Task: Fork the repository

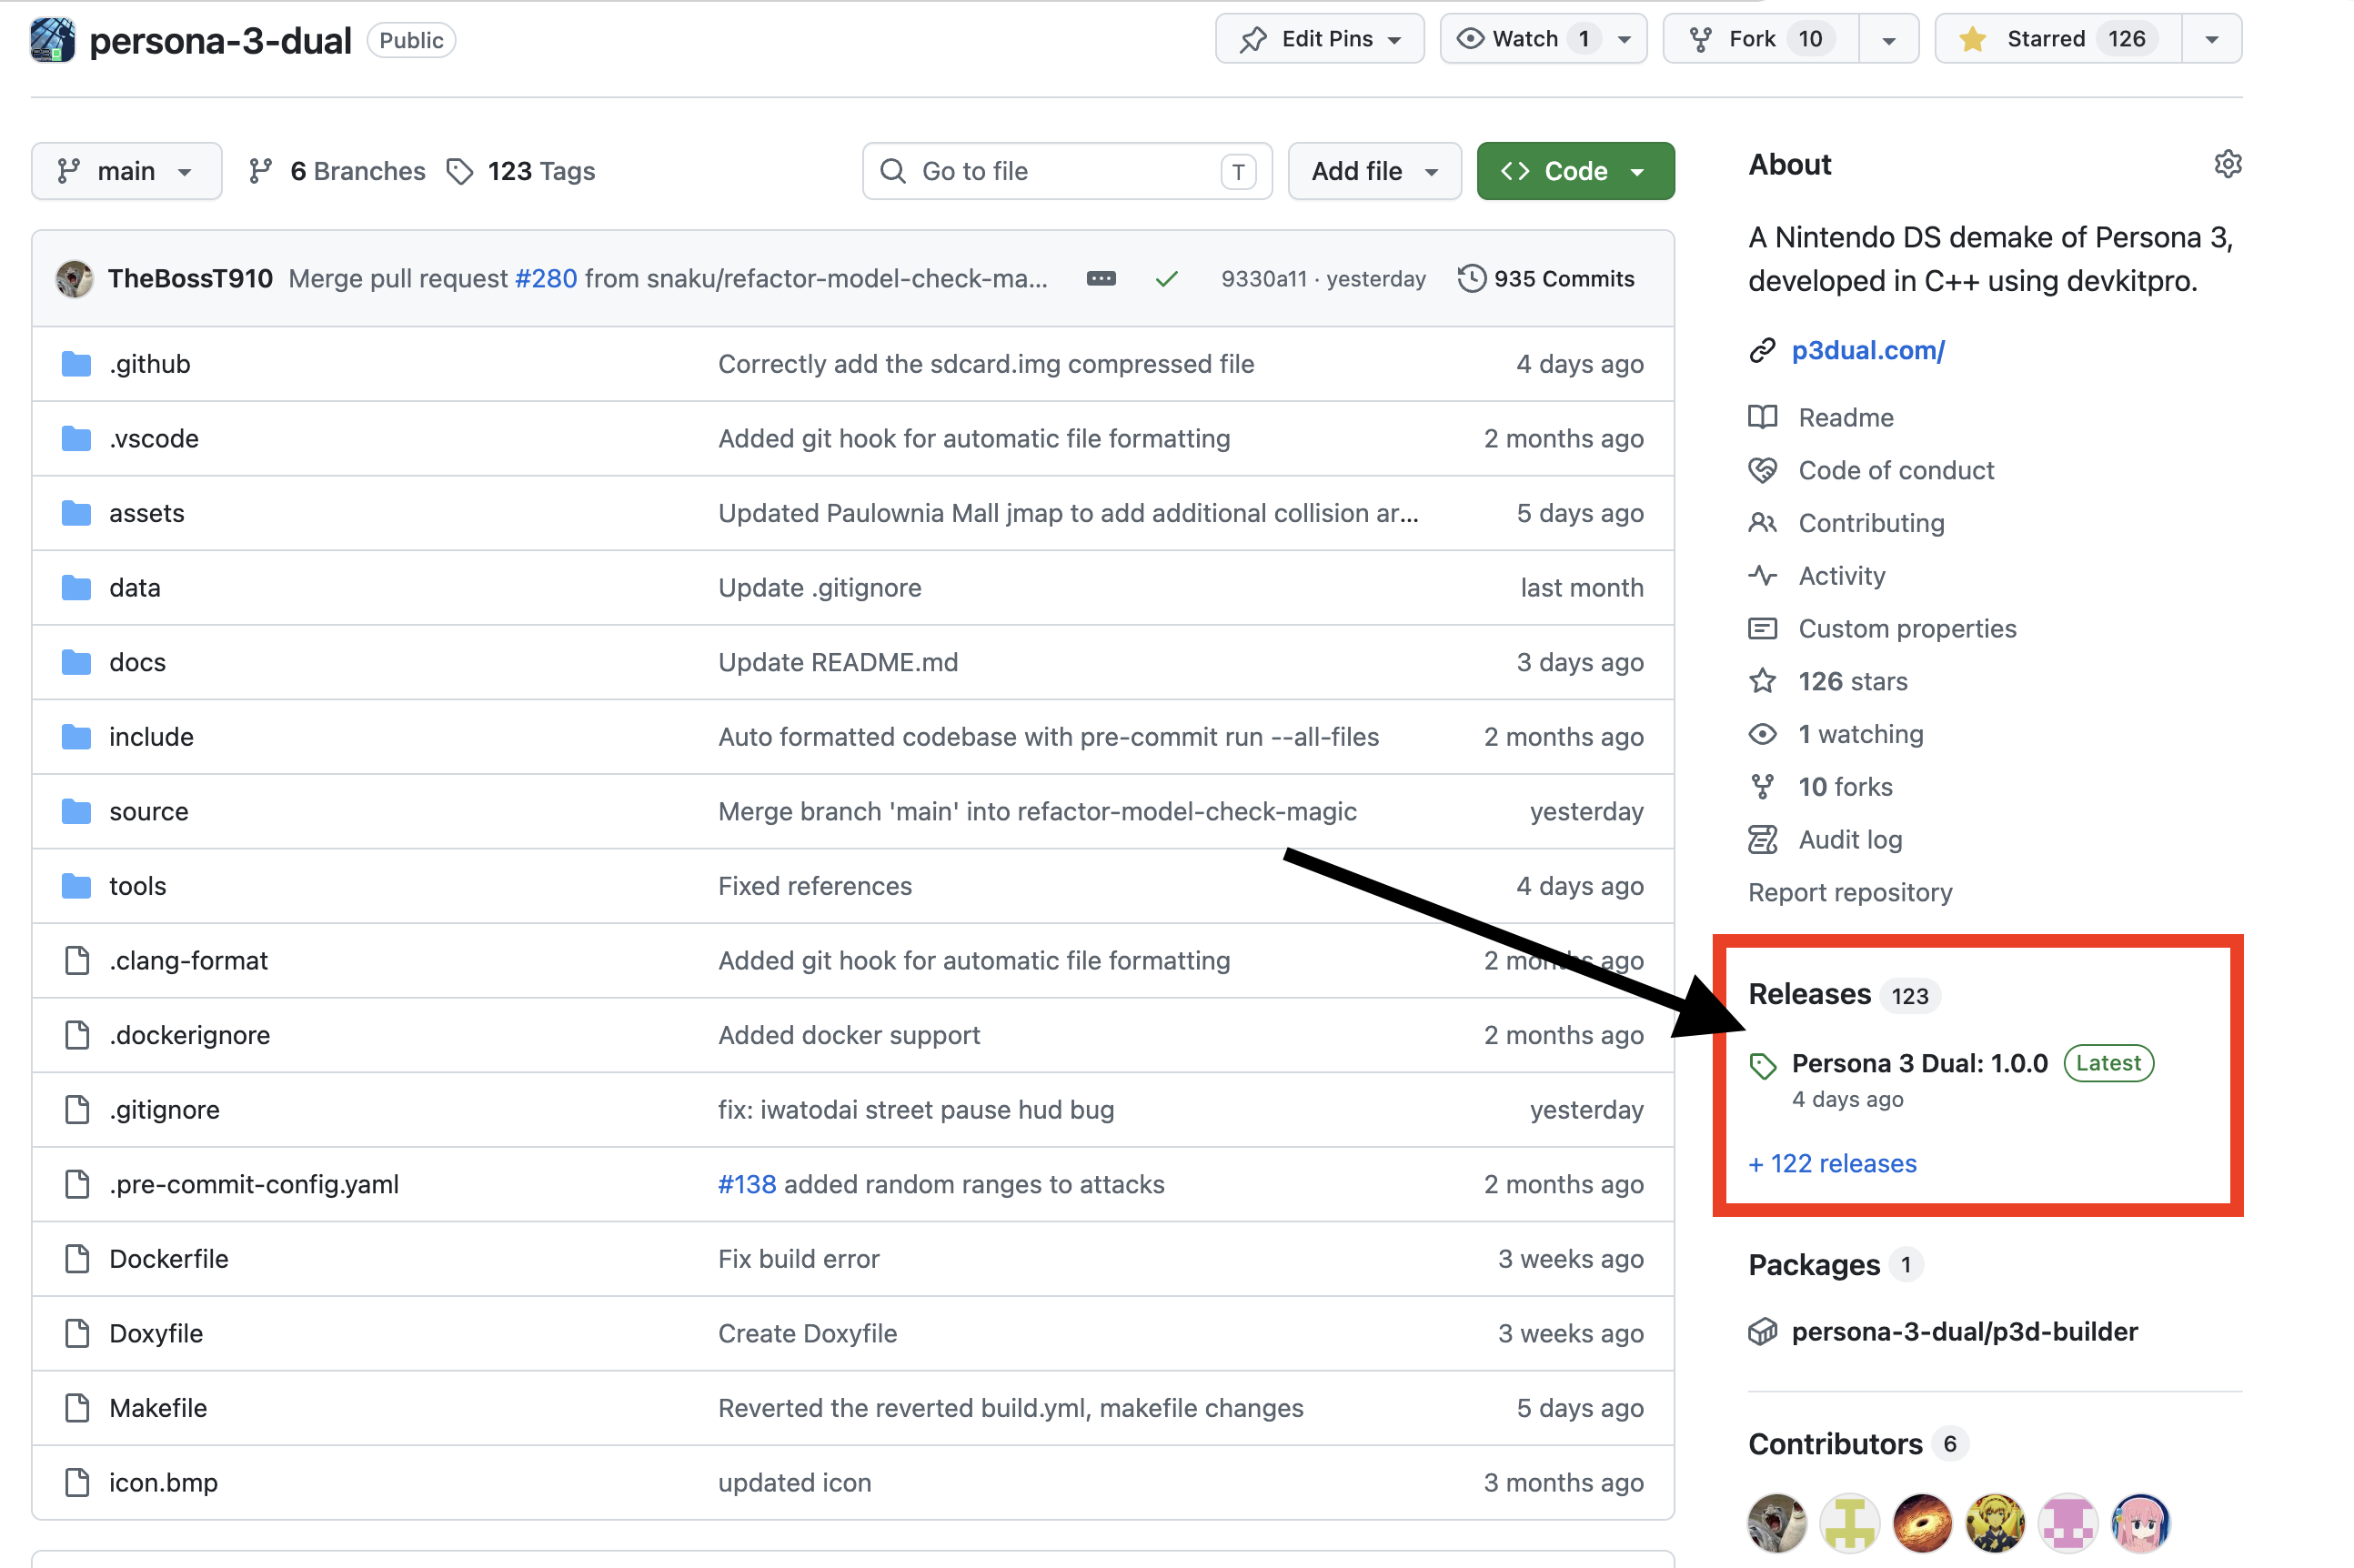Action: pos(1760,39)
